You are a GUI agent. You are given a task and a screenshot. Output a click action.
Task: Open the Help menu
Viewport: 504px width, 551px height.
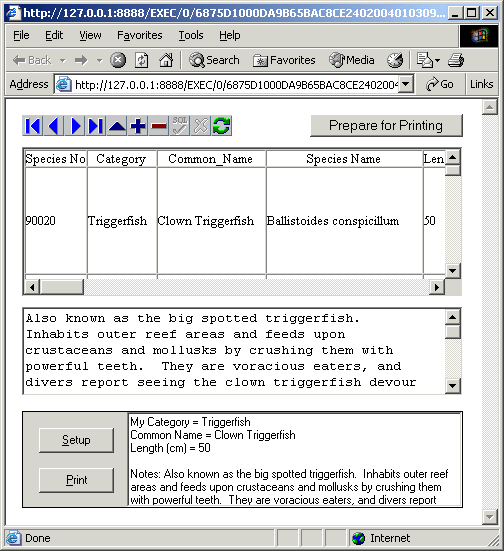coord(230,35)
